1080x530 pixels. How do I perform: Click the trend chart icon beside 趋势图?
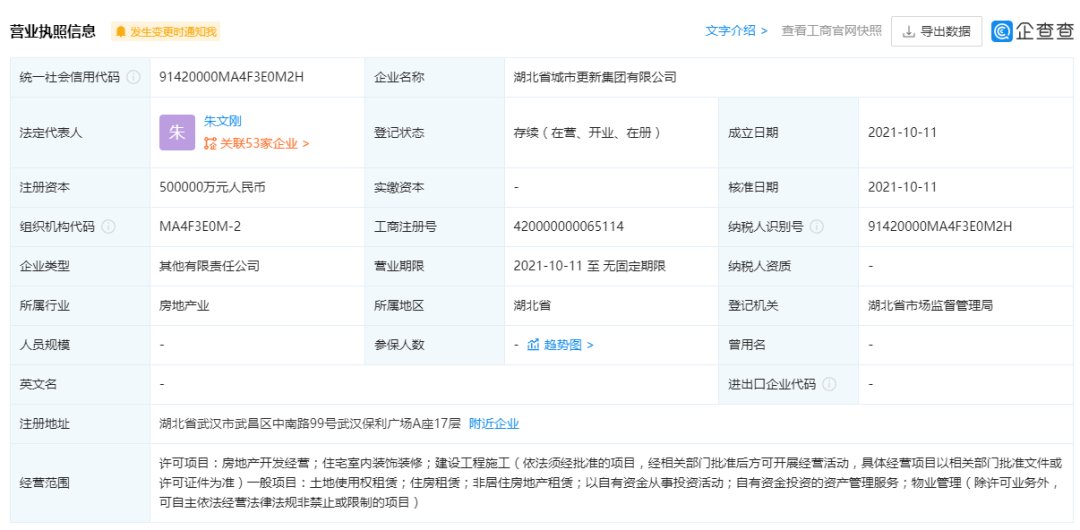[x=533, y=345]
